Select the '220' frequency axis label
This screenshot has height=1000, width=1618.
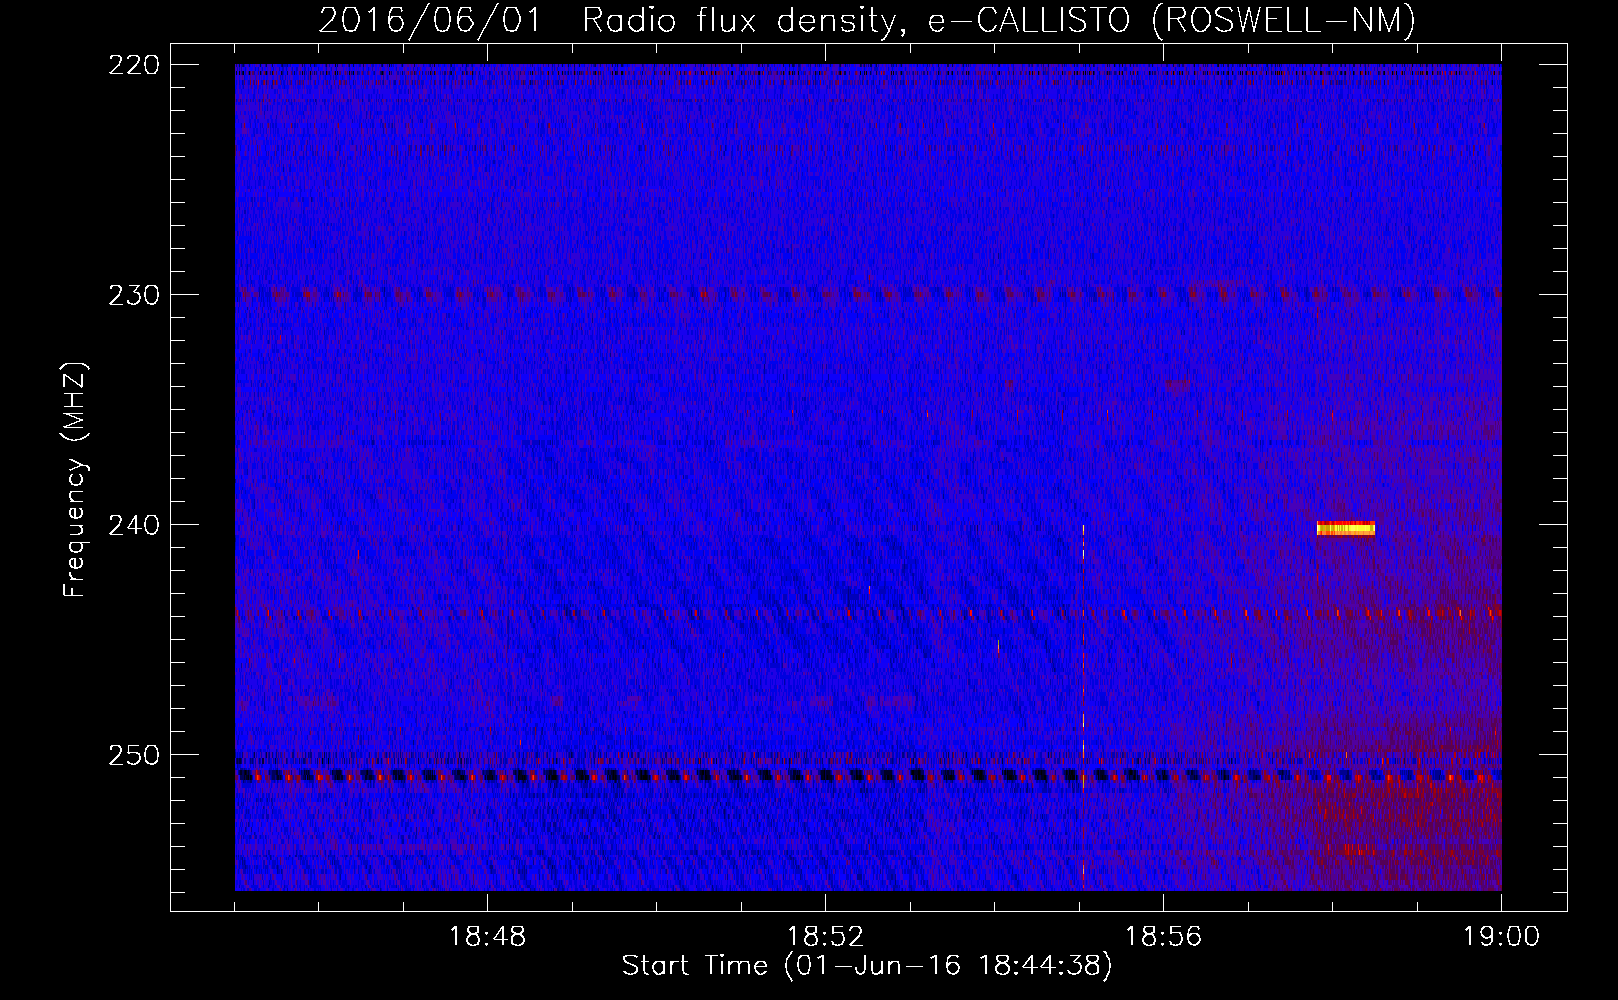coord(133,65)
